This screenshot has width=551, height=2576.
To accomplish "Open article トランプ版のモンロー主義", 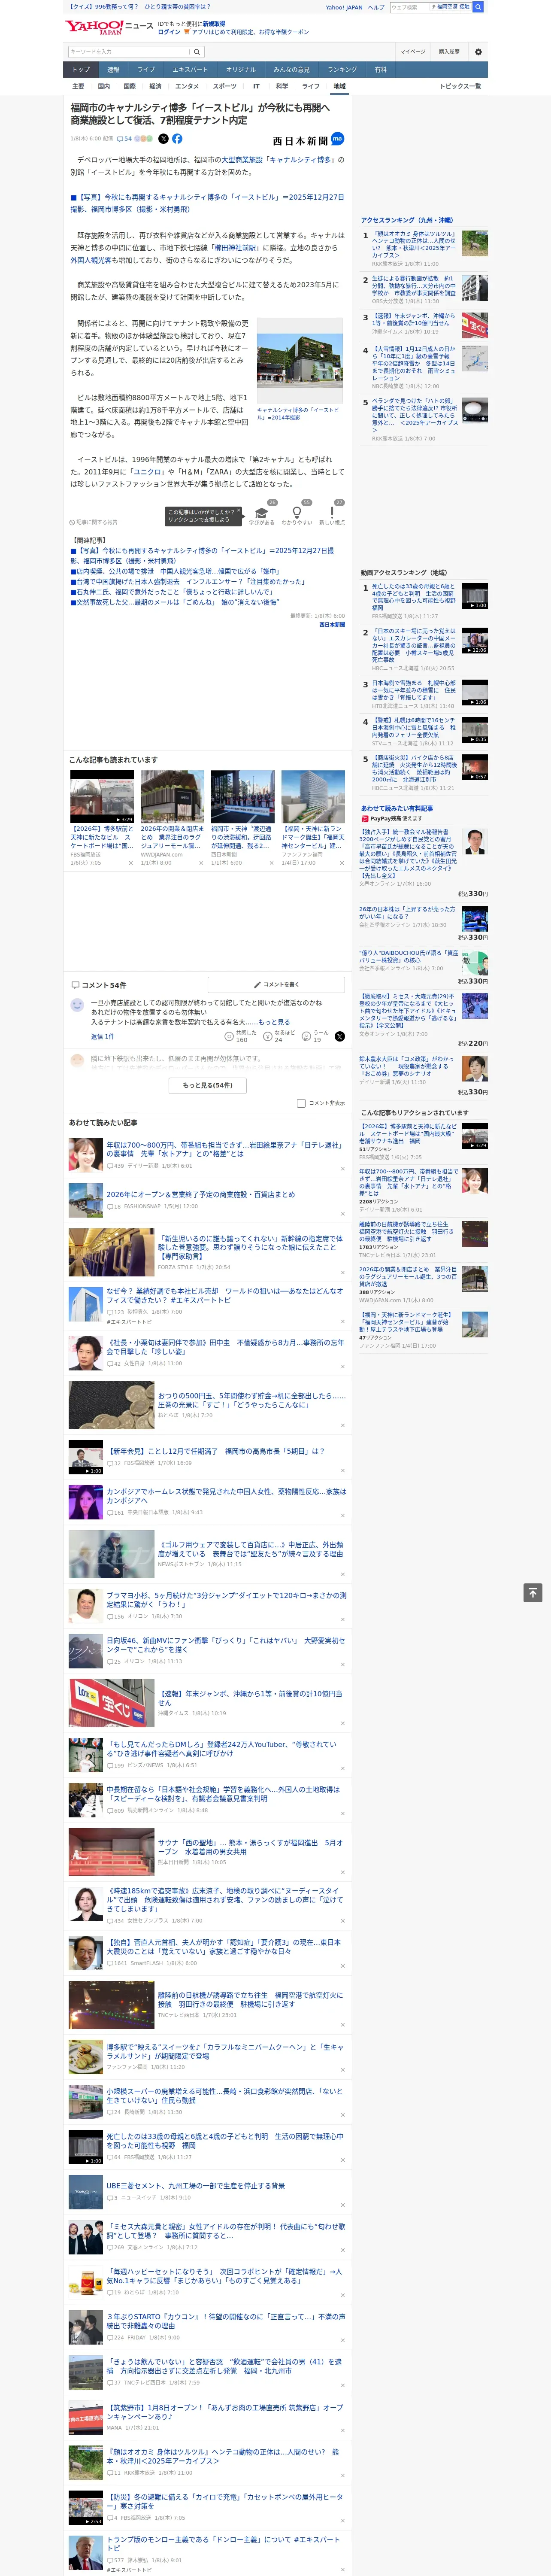I will tap(224, 2543).
